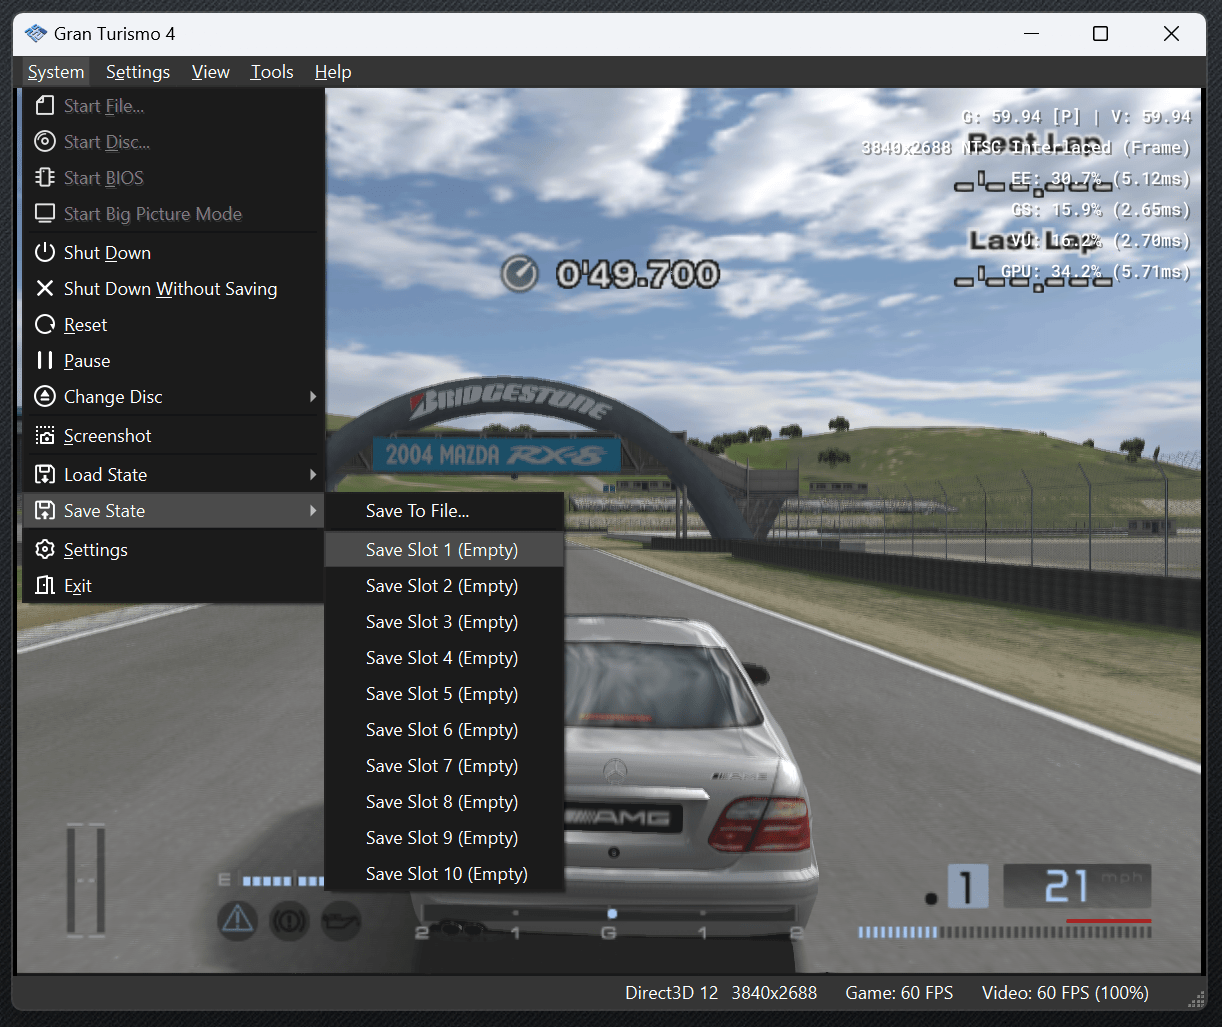1222x1027 pixels.
Task: Click the Change Disc eject icon
Action: (x=44, y=397)
